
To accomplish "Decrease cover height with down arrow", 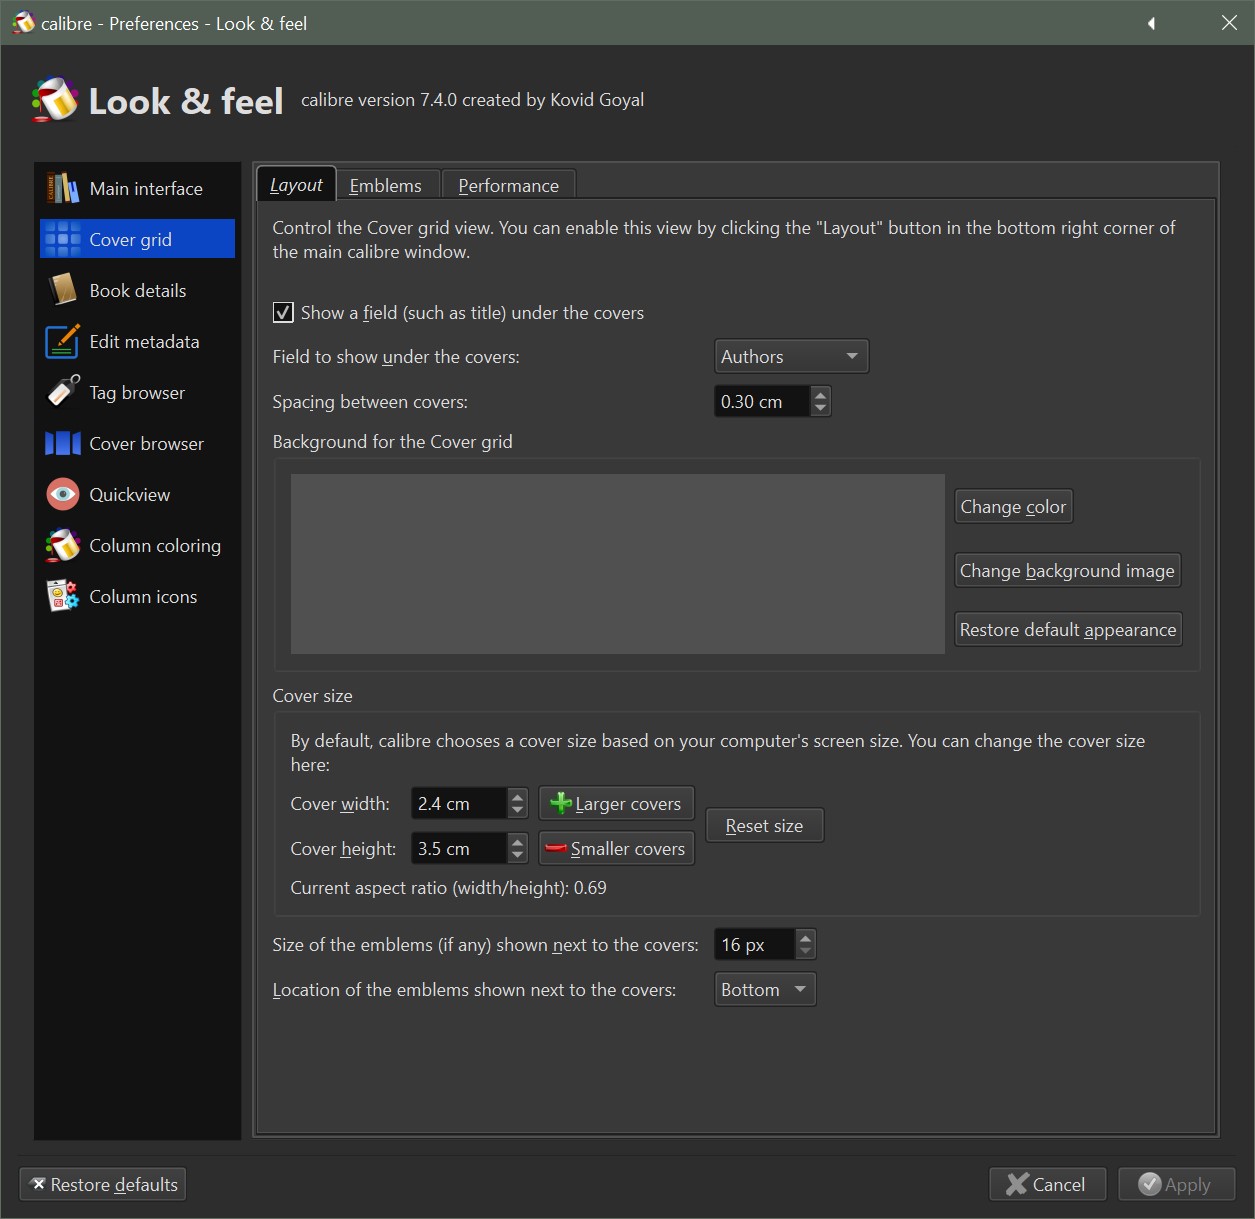I will click(x=517, y=856).
